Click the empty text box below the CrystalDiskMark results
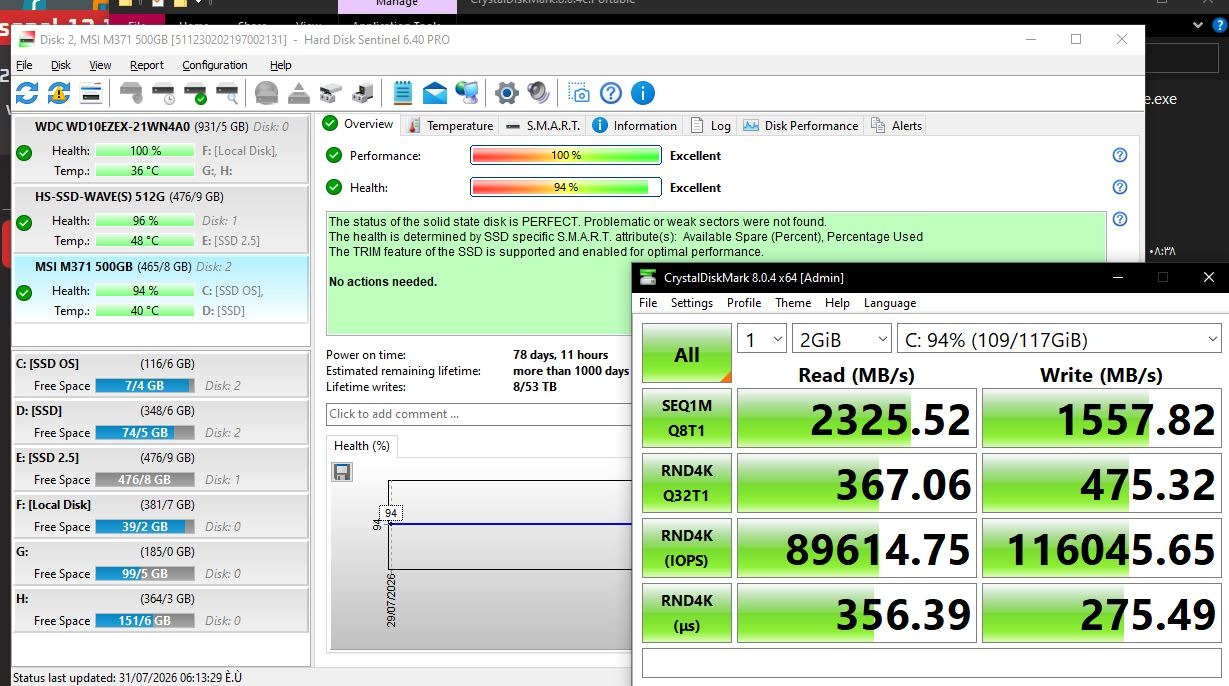Viewport: 1229px width, 686px height. point(931,663)
